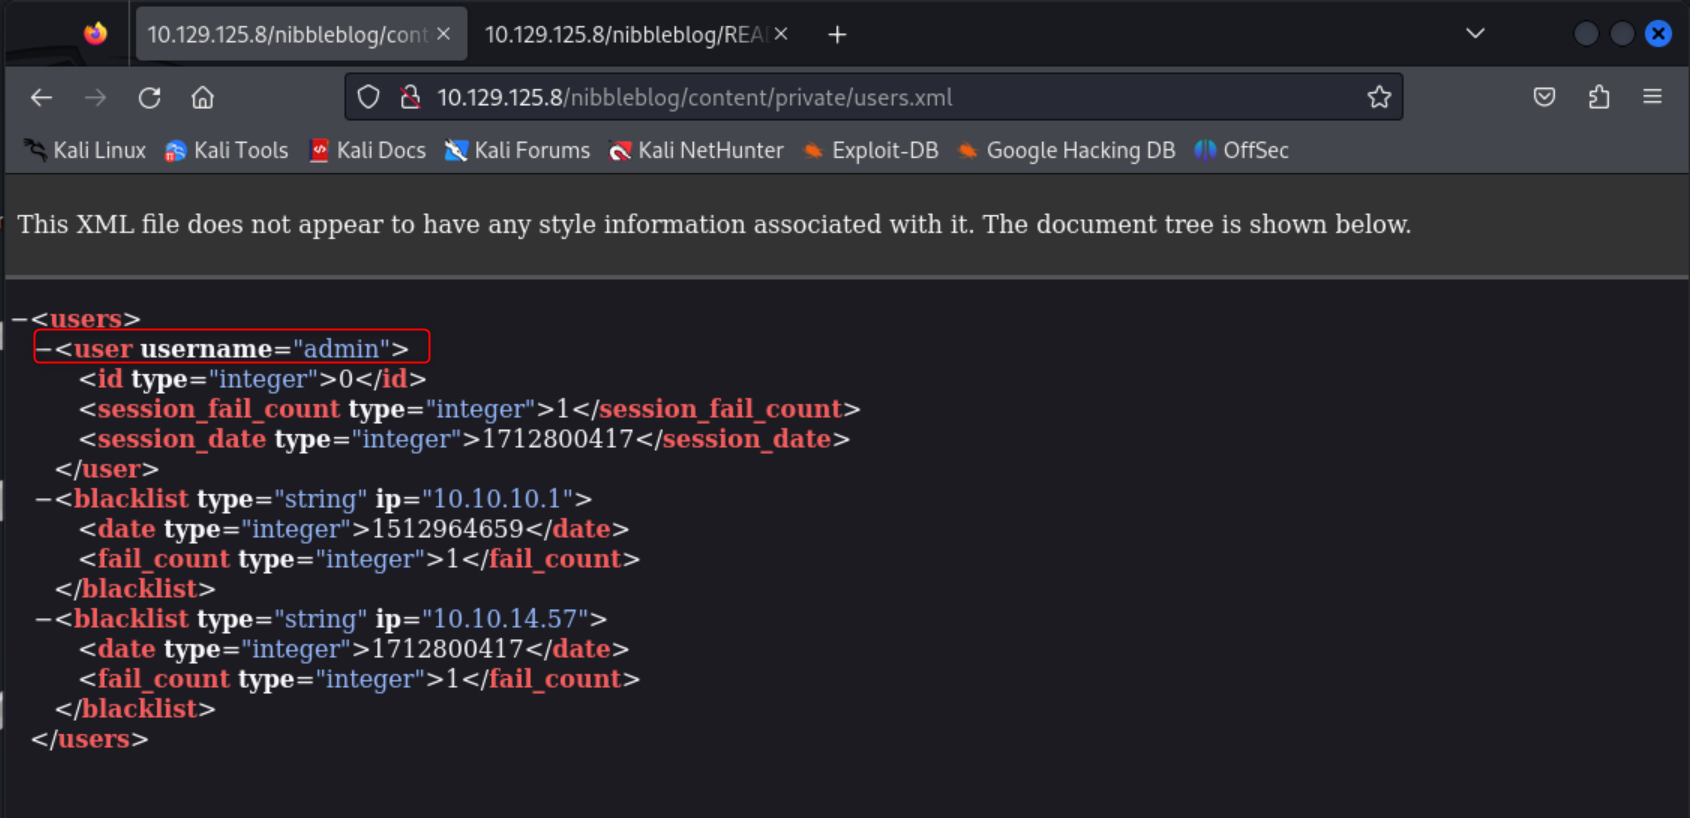The width and height of the screenshot is (1690, 818).
Task: Open the Firefox hamburger menu
Action: tap(1652, 97)
